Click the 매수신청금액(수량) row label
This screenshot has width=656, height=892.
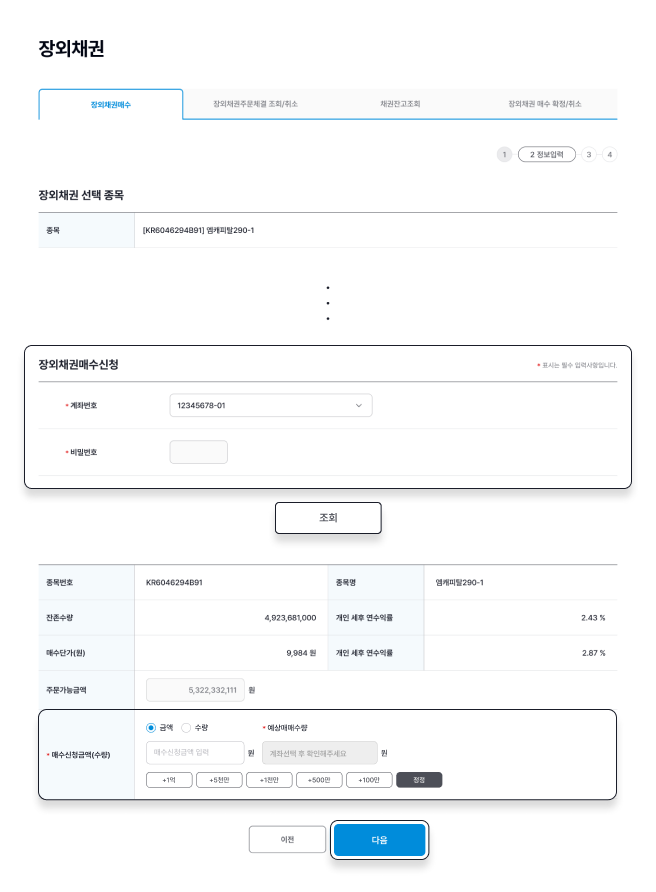[79, 755]
